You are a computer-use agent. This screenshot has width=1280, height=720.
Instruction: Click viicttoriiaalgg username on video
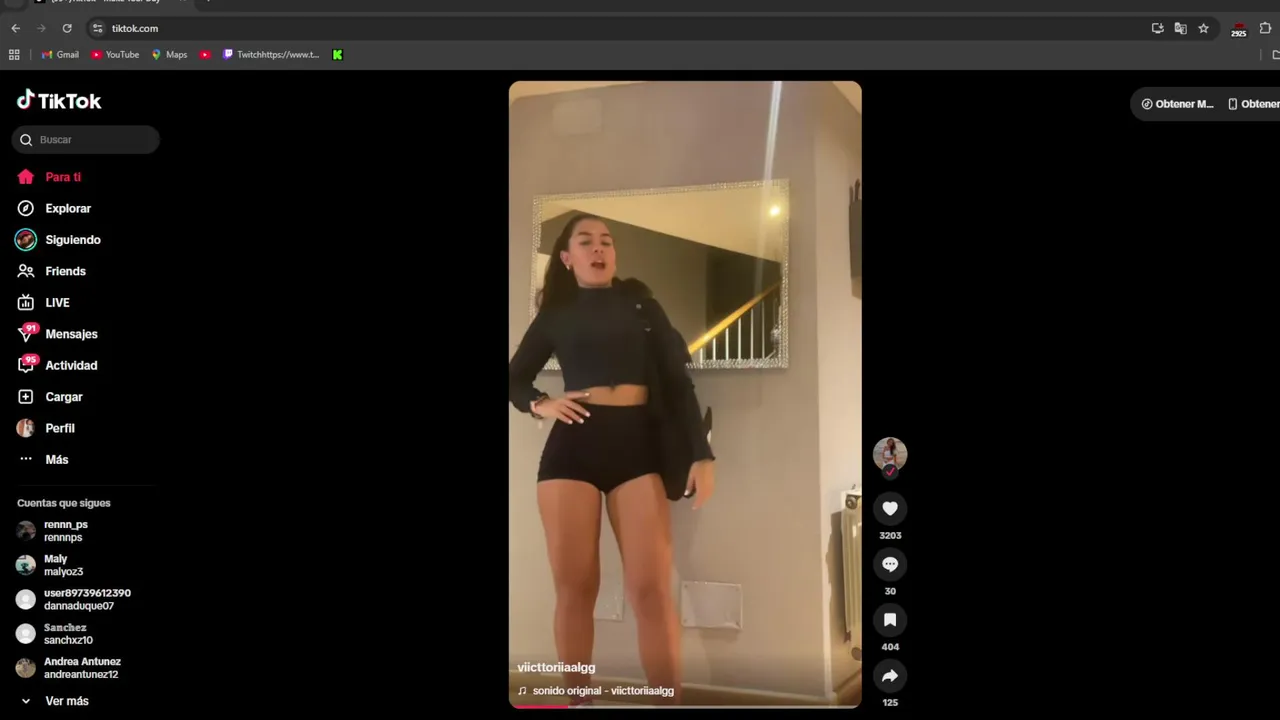coord(556,667)
